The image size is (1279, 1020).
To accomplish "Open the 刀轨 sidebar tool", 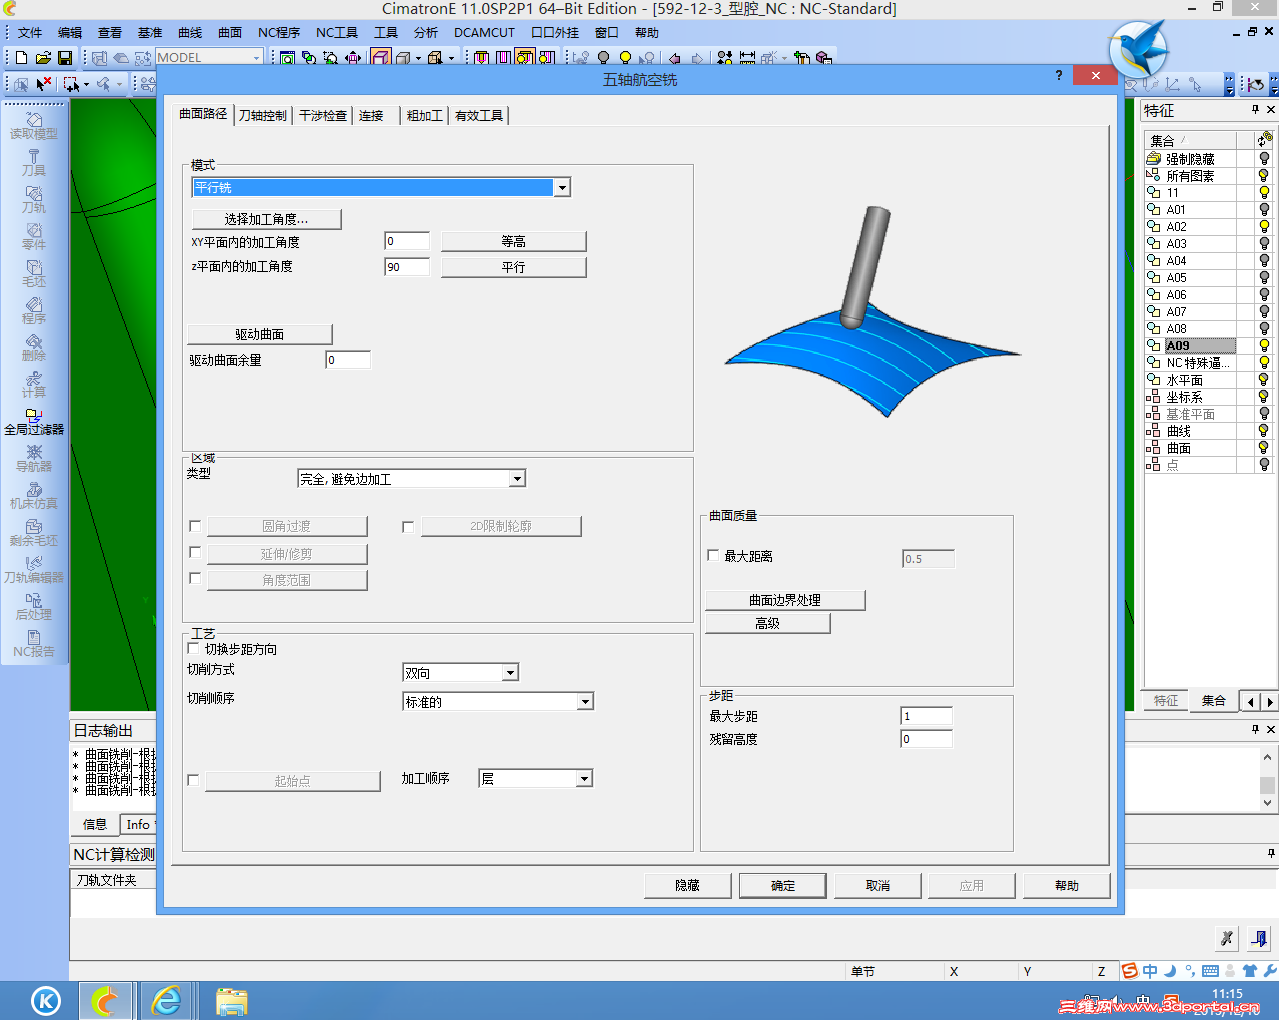I will 34,200.
